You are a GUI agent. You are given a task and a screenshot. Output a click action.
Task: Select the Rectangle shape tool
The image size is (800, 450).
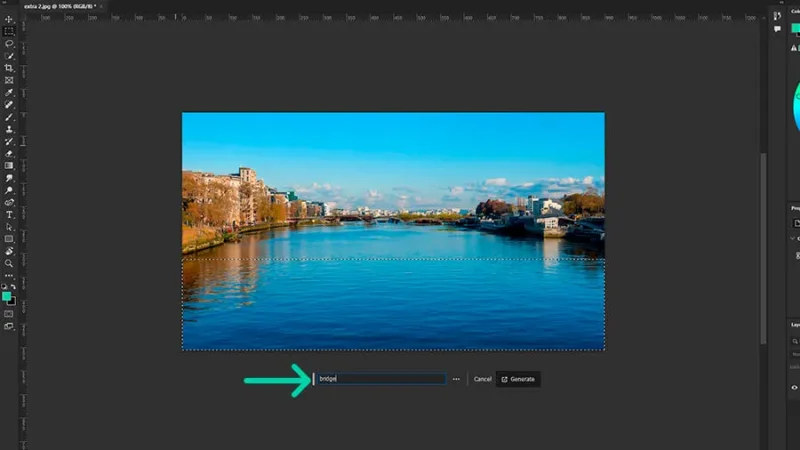point(9,239)
